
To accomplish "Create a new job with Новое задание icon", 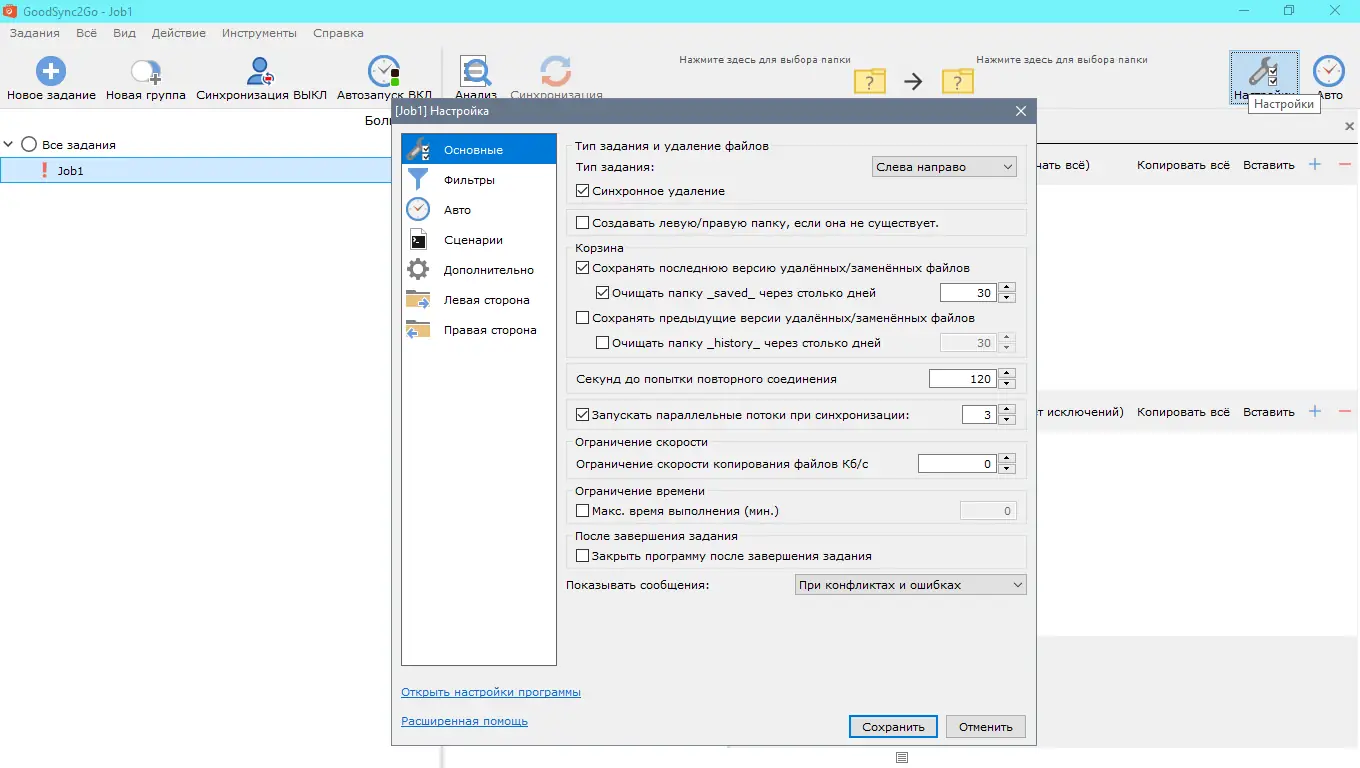I will 50,69.
